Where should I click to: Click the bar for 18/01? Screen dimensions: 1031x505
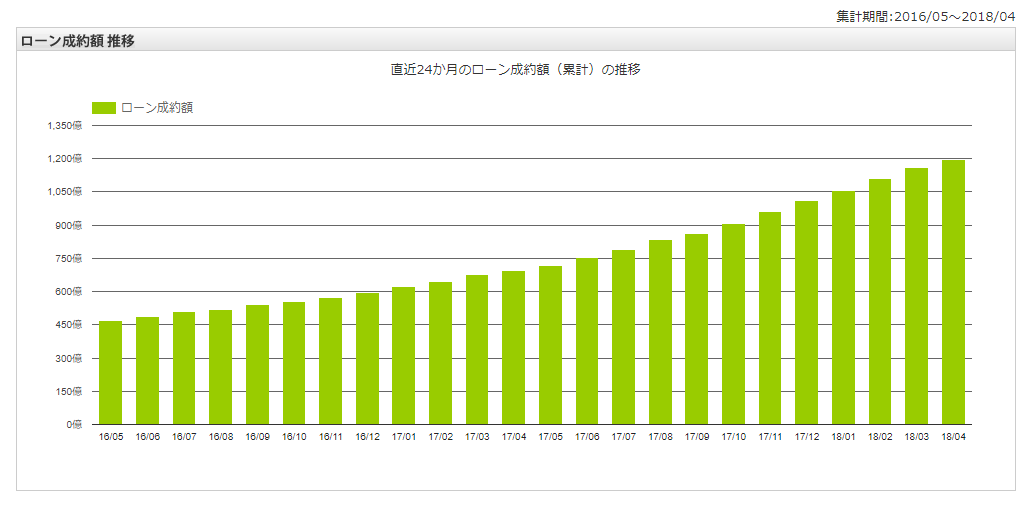843,308
